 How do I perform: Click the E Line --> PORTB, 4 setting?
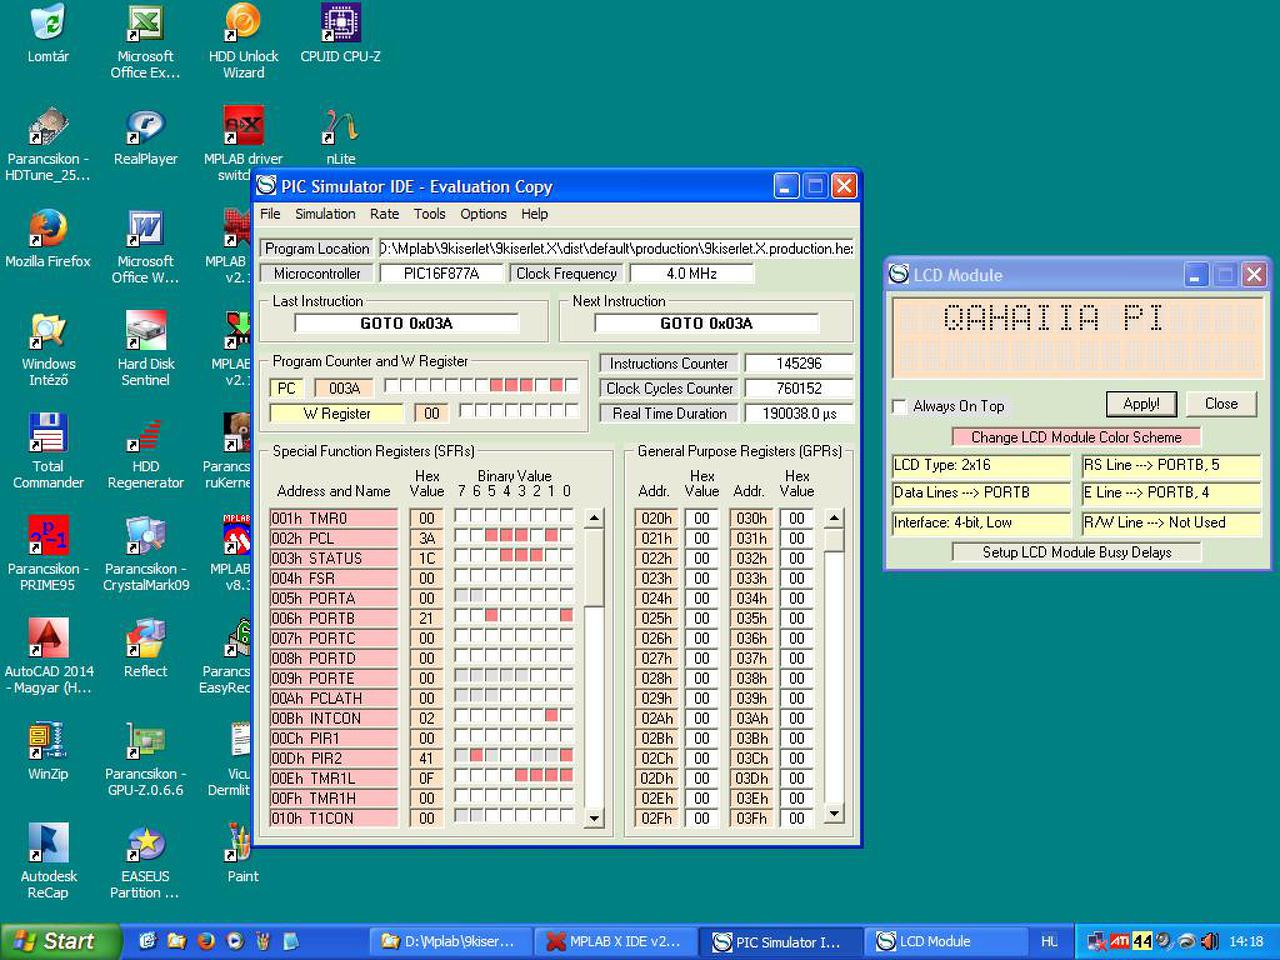1171,493
